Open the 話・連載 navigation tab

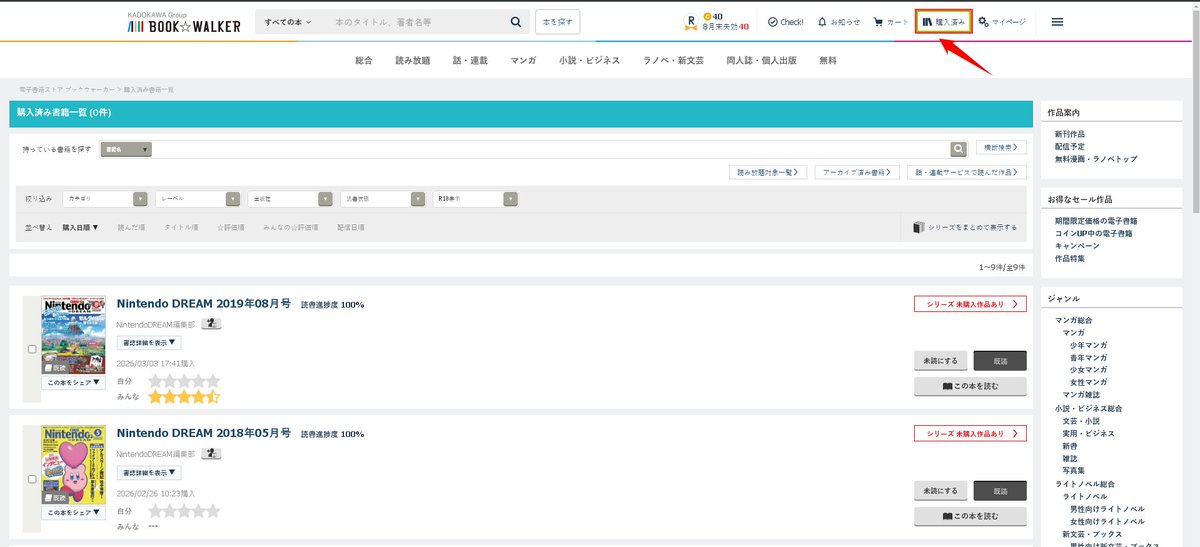click(470, 60)
